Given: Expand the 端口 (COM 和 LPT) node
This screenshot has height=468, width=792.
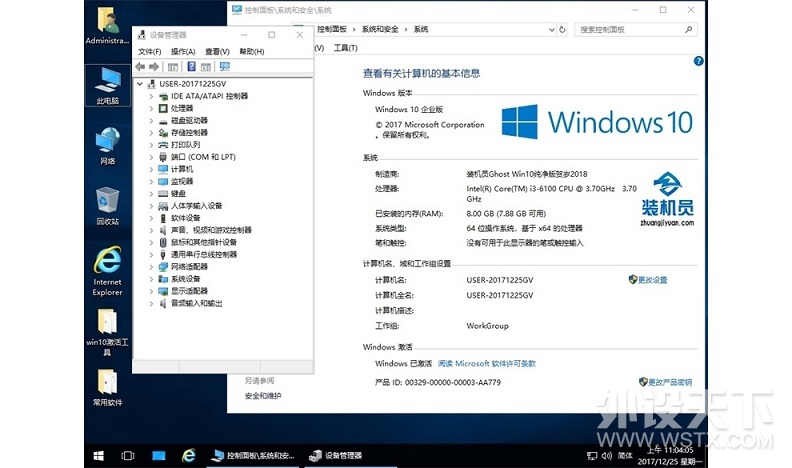Looking at the screenshot, I should 151,157.
